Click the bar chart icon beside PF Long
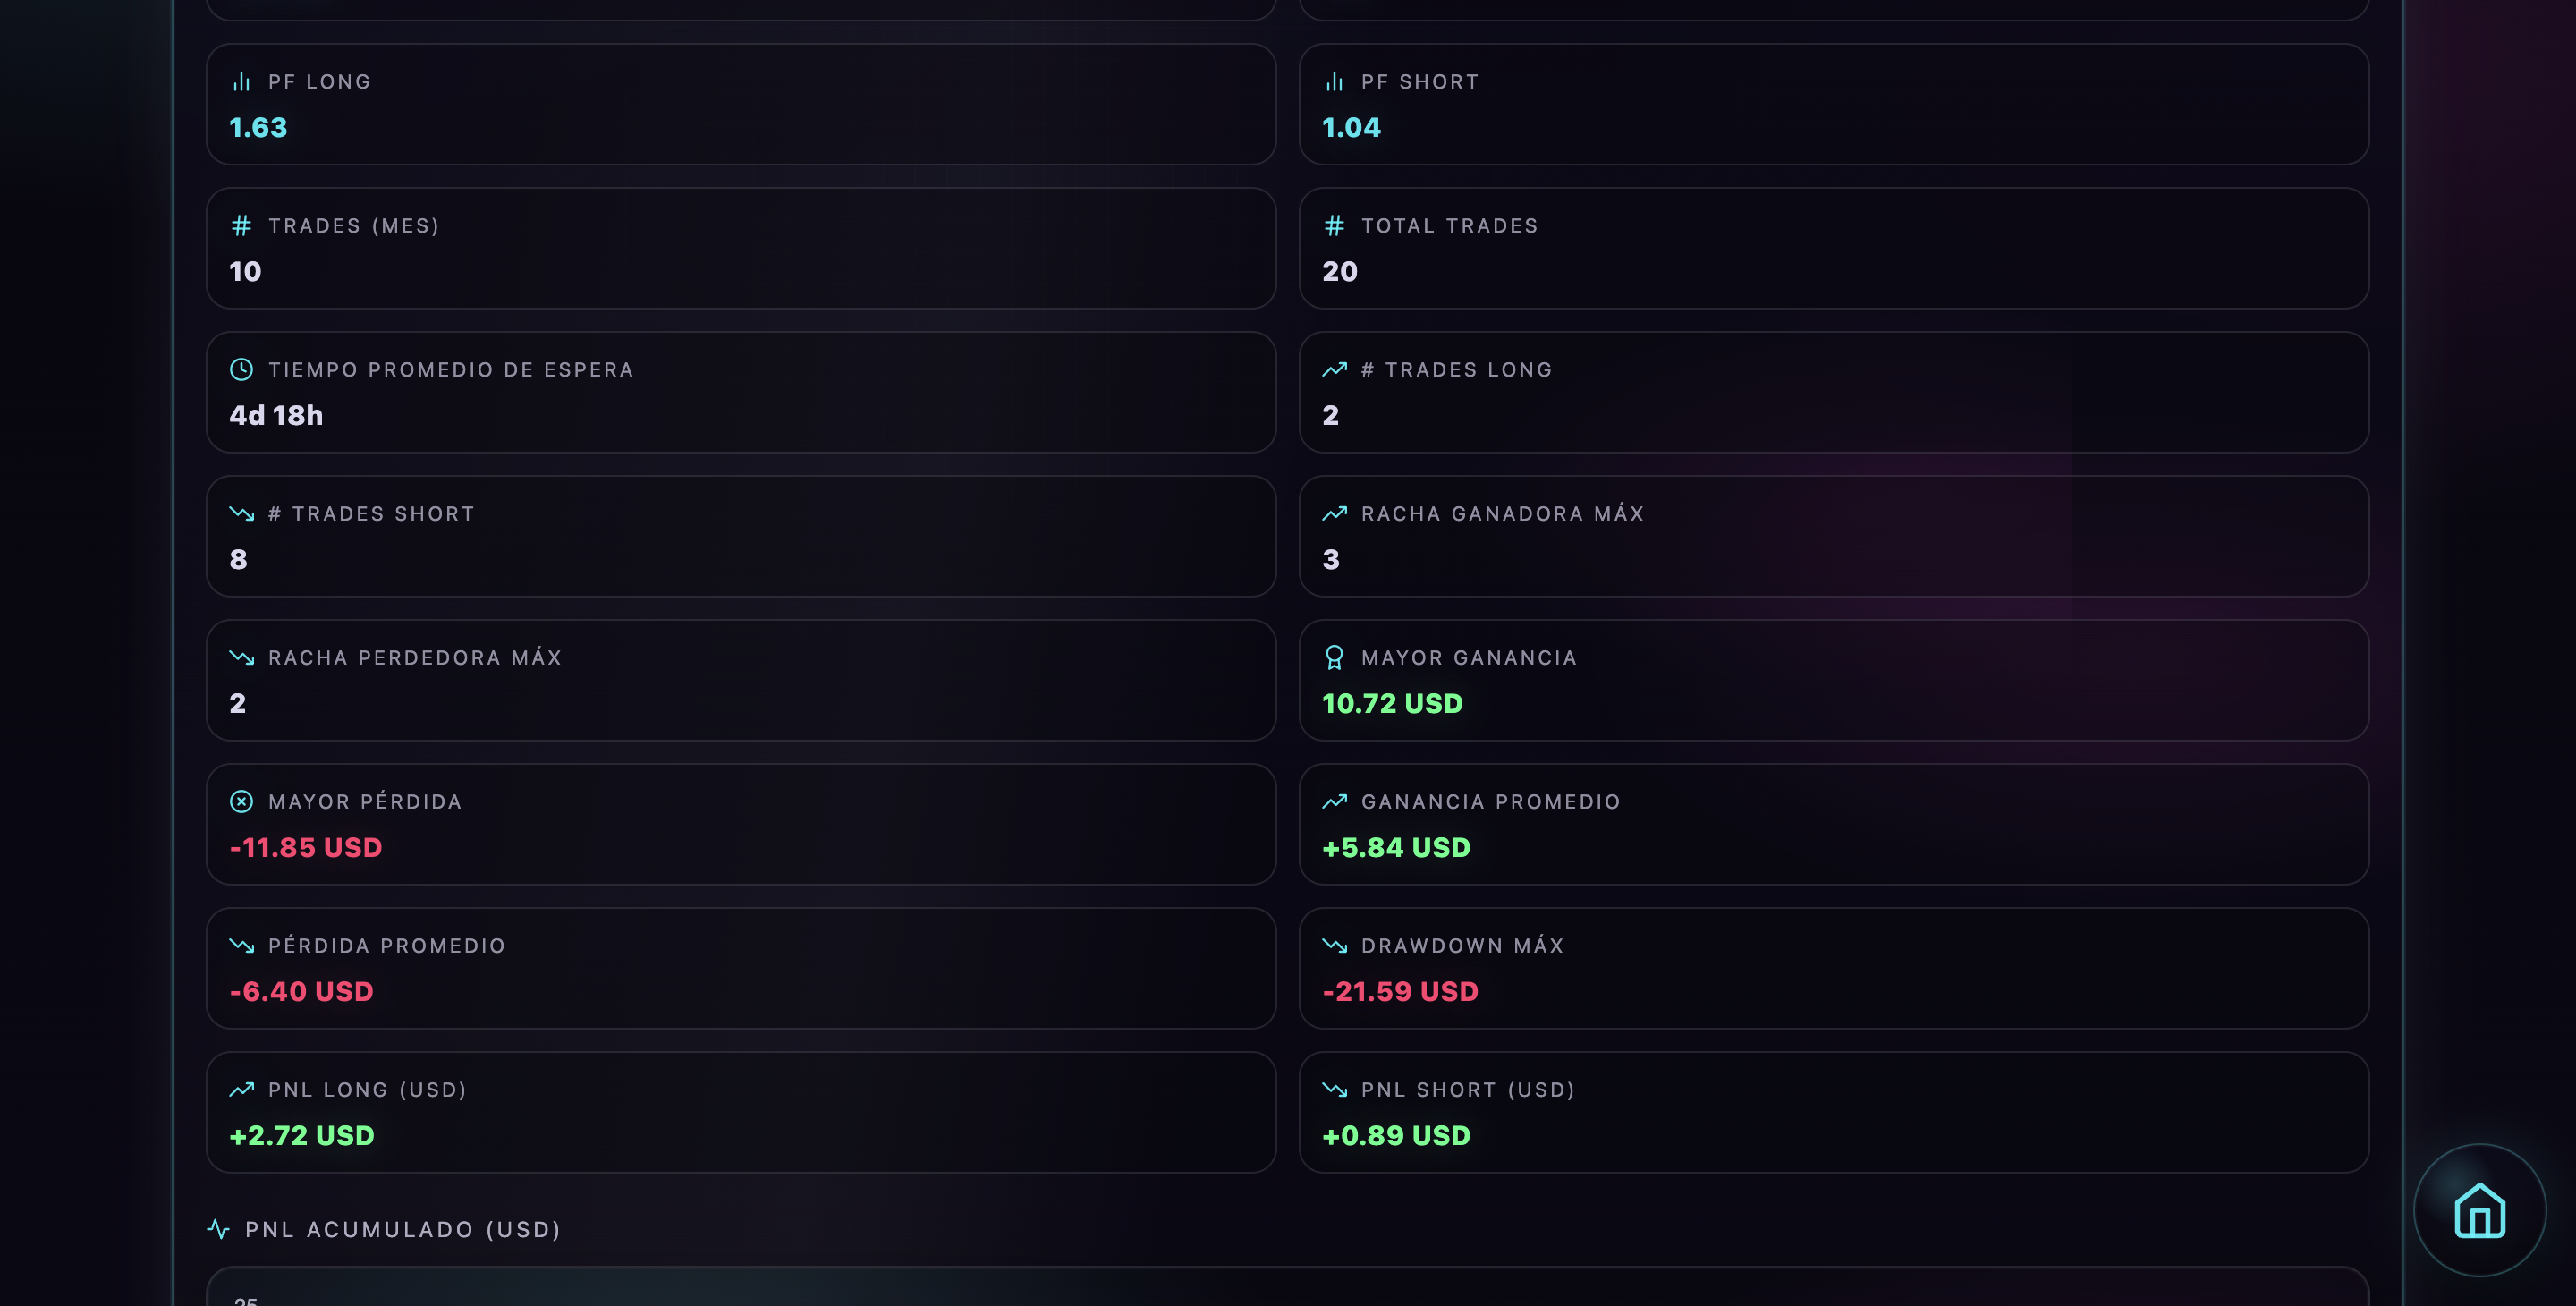Screen dimensions: 2576x1306 click(241, 82)
